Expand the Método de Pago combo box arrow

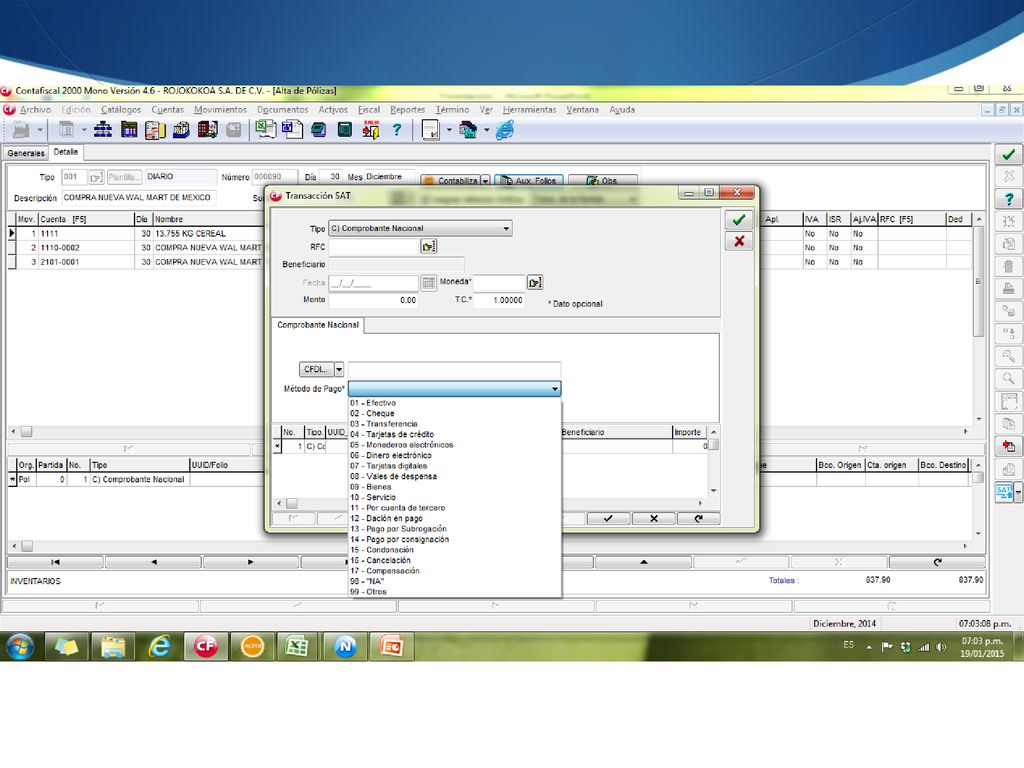[x=554, y=389]
